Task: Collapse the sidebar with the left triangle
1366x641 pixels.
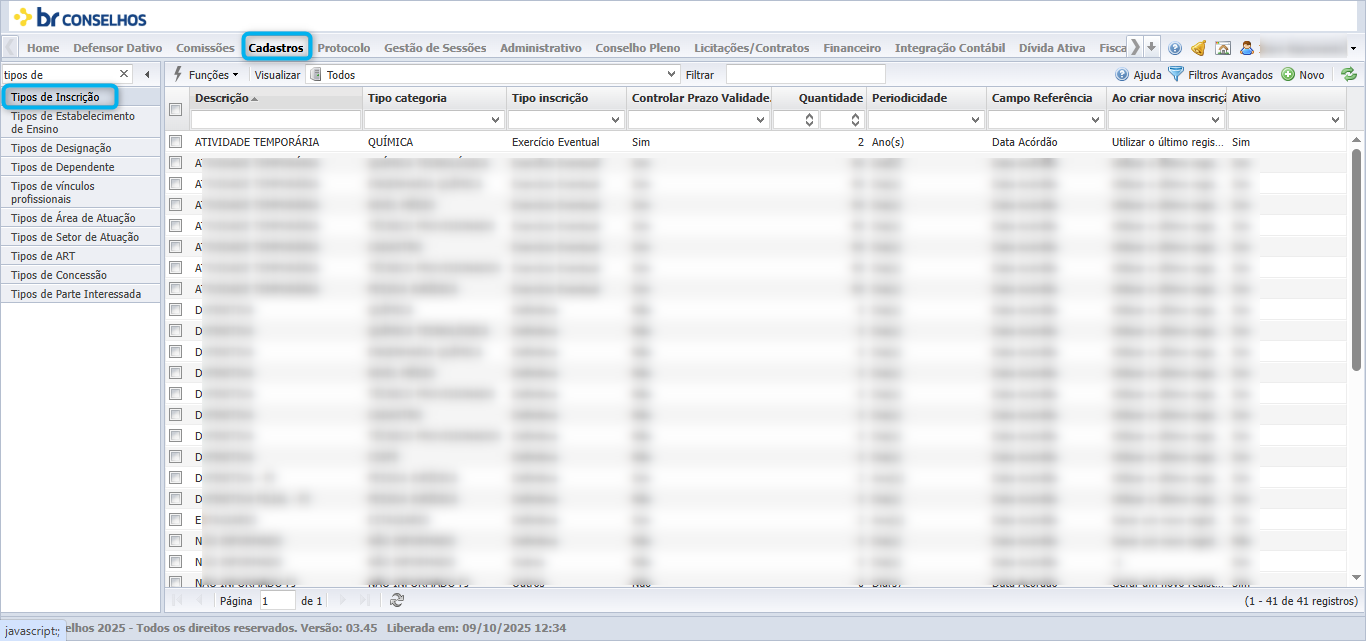Action: click(147, 74)
